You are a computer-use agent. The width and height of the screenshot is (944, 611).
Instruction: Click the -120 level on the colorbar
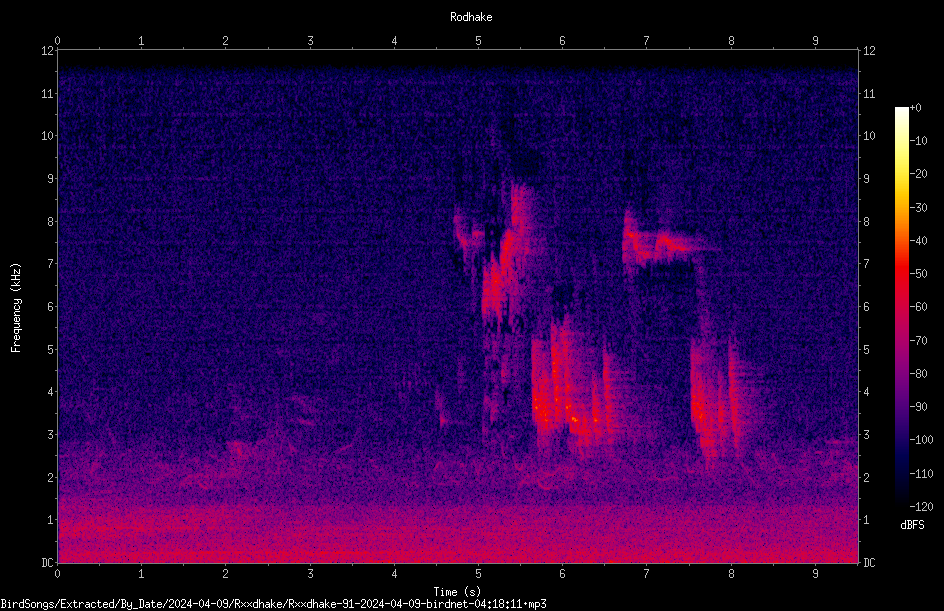[x=920, y=507]
